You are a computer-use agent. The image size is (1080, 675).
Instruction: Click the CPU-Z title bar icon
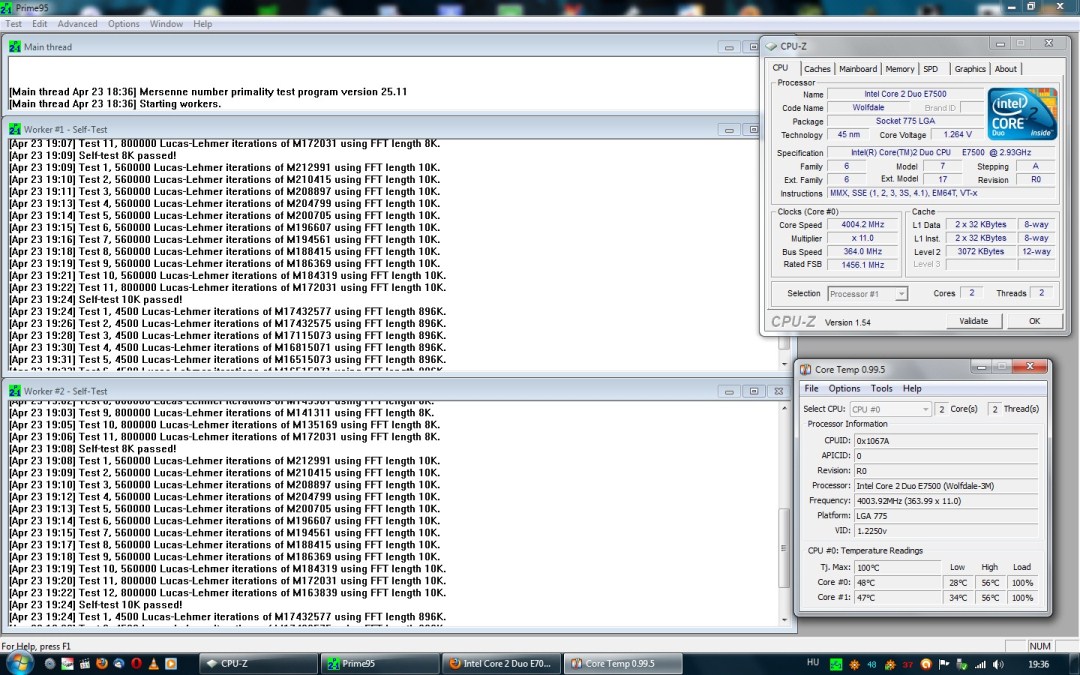coord(771,46)
